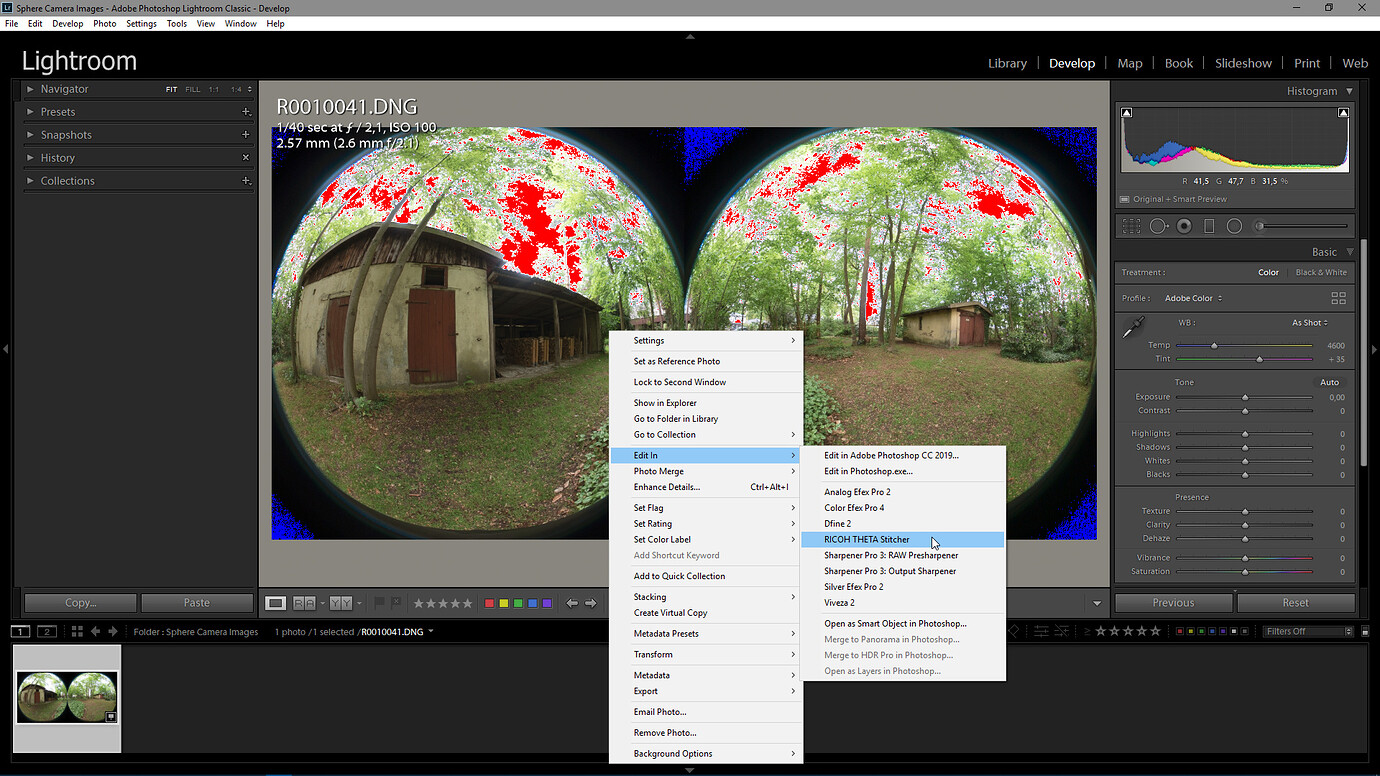
Task: Select the Graduated Filter tool
Action: [1209, 226]
